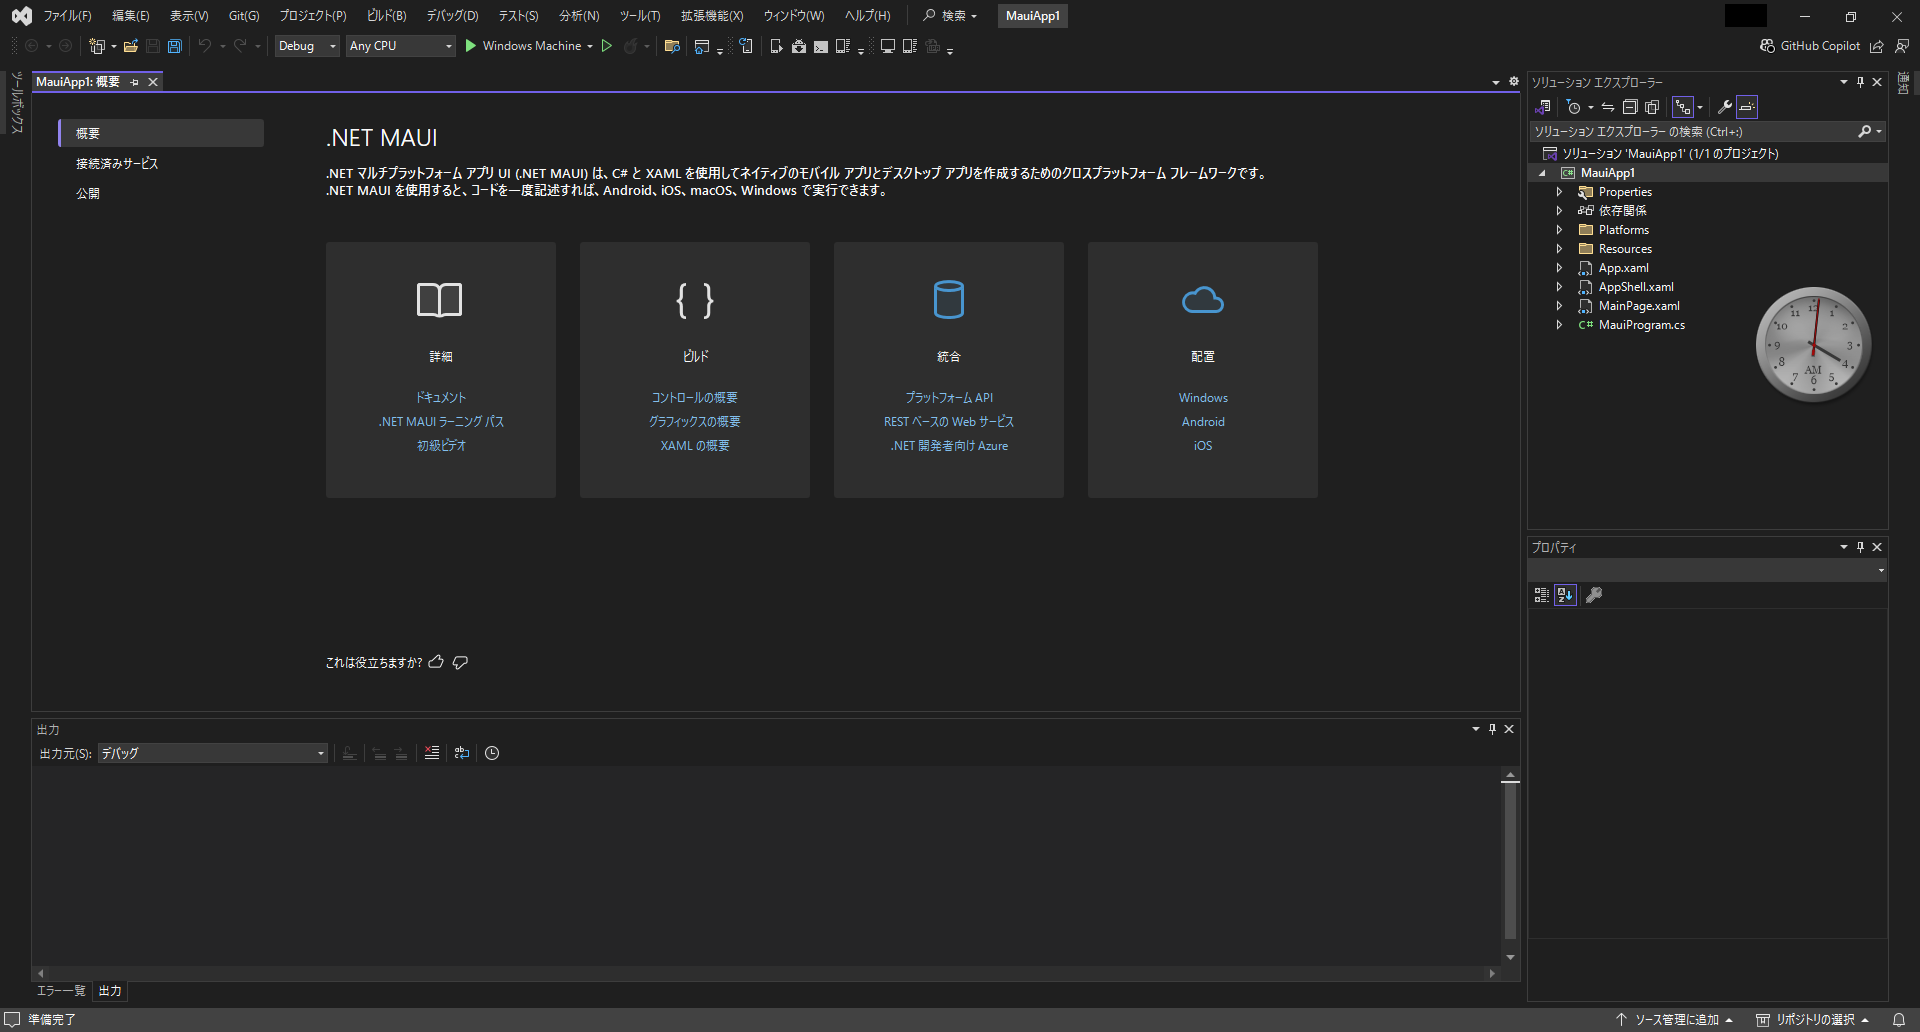
Task: Open the Android deployment link
Action: pos(1203,422)
